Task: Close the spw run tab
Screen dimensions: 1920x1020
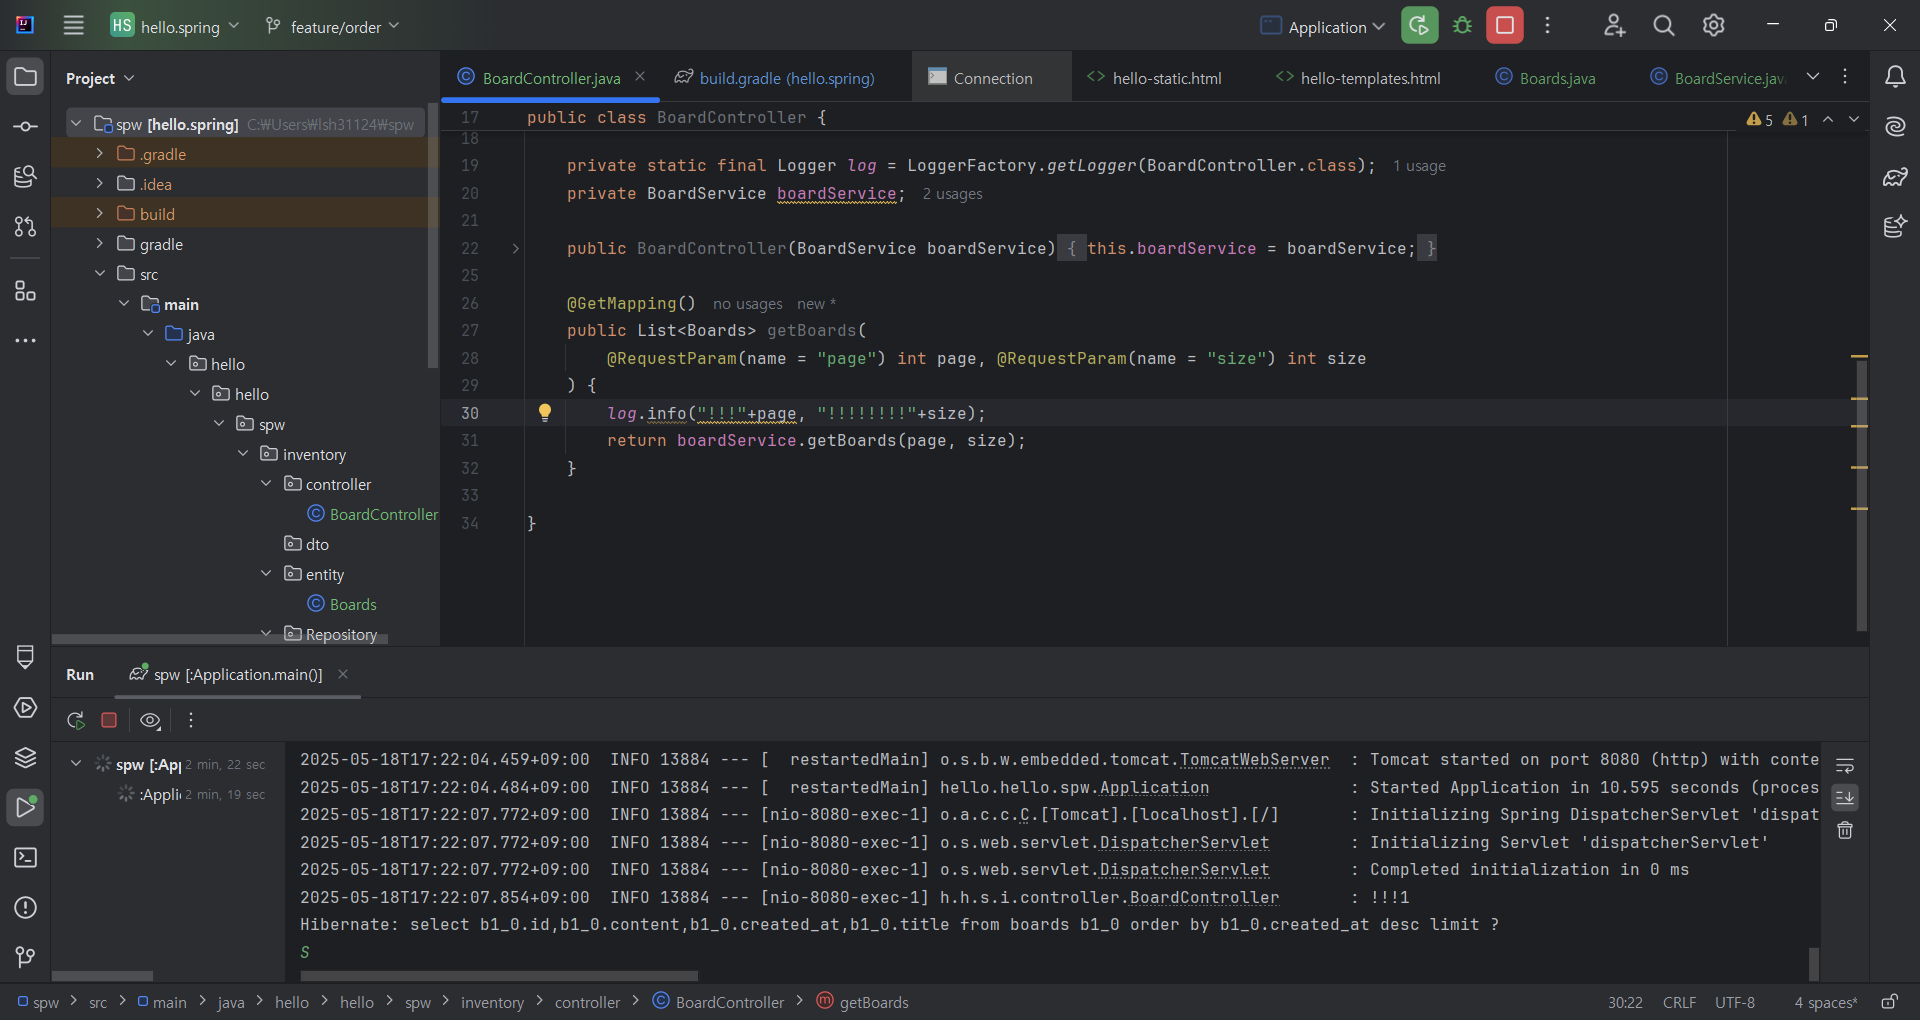Action: pos(343,674)
